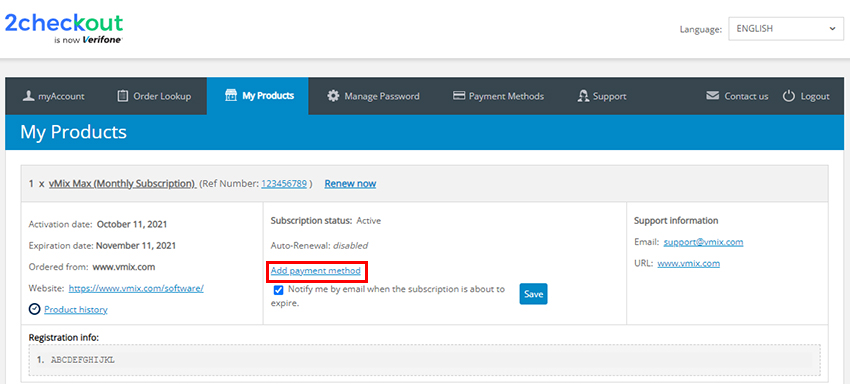This screenshot has height=384, width=850.
Task: Select the registration key ABCDEFGHIJKL field
Action: (424, 360)
